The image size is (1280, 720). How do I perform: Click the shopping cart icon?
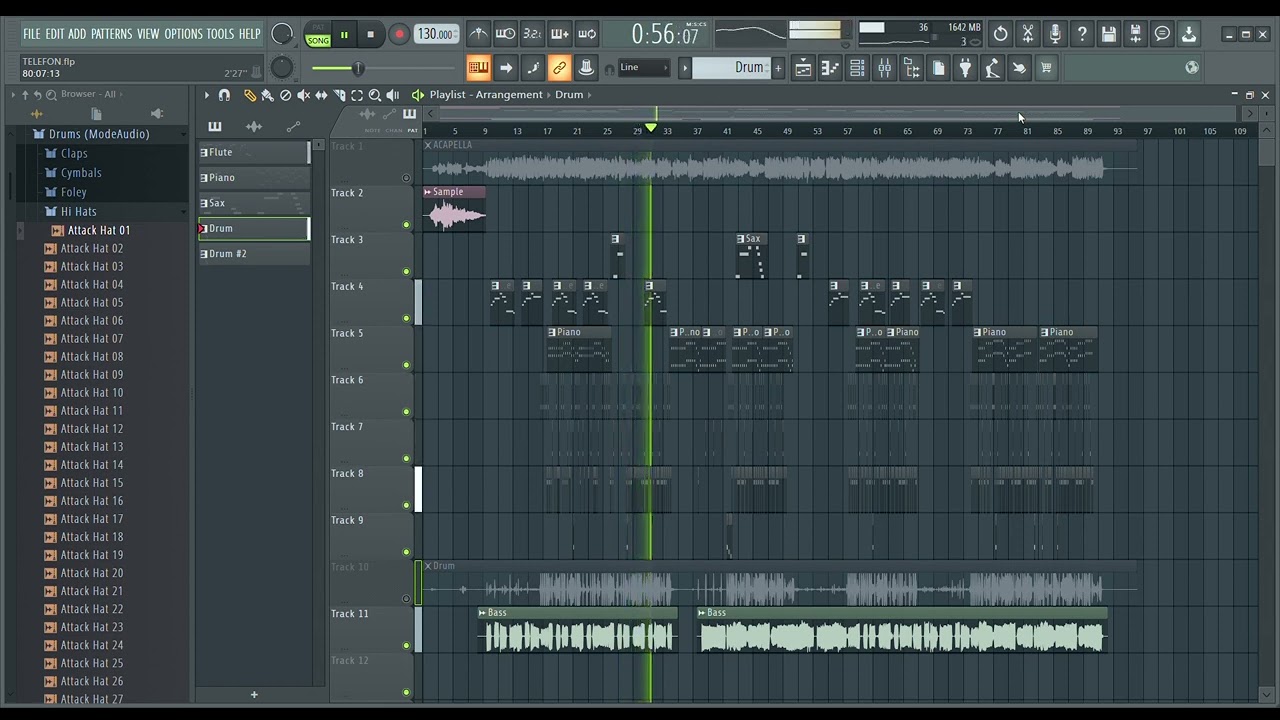click(1046, 68)
